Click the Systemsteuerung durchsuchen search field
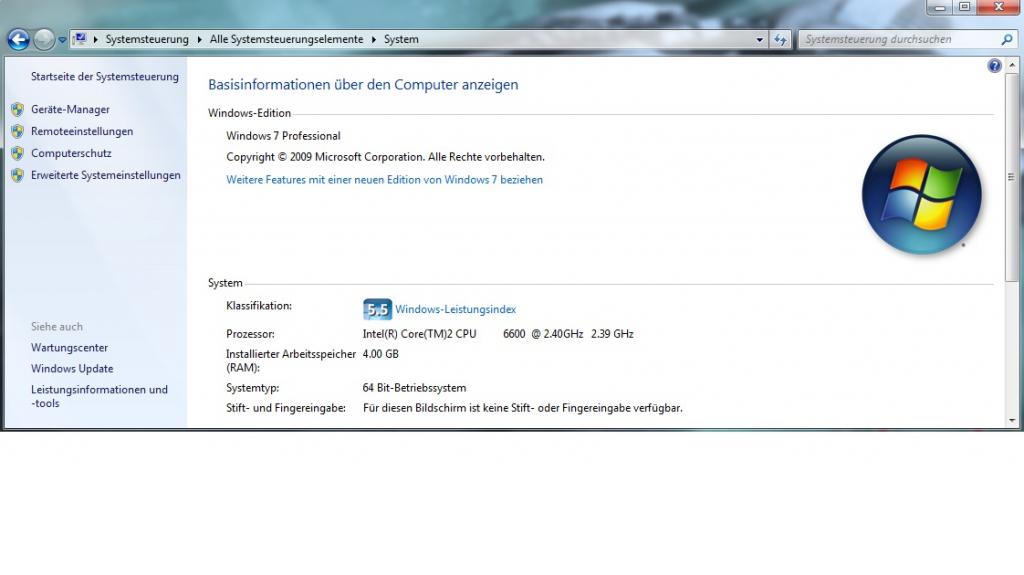 tap(895, 40)
